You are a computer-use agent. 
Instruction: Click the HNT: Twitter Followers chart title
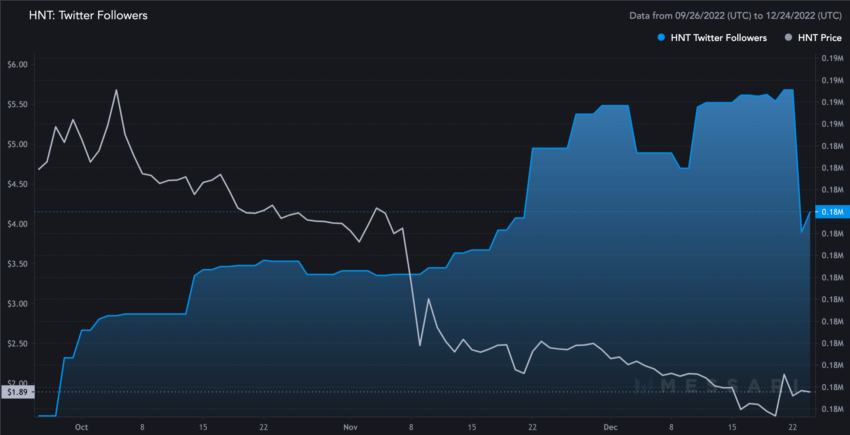pos(88,15)
